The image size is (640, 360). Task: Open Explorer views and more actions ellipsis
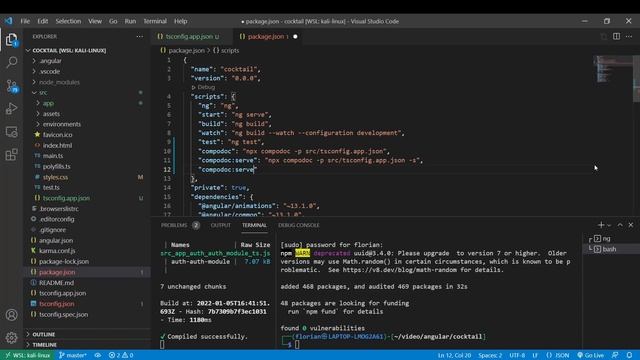[x=140, y=36]
